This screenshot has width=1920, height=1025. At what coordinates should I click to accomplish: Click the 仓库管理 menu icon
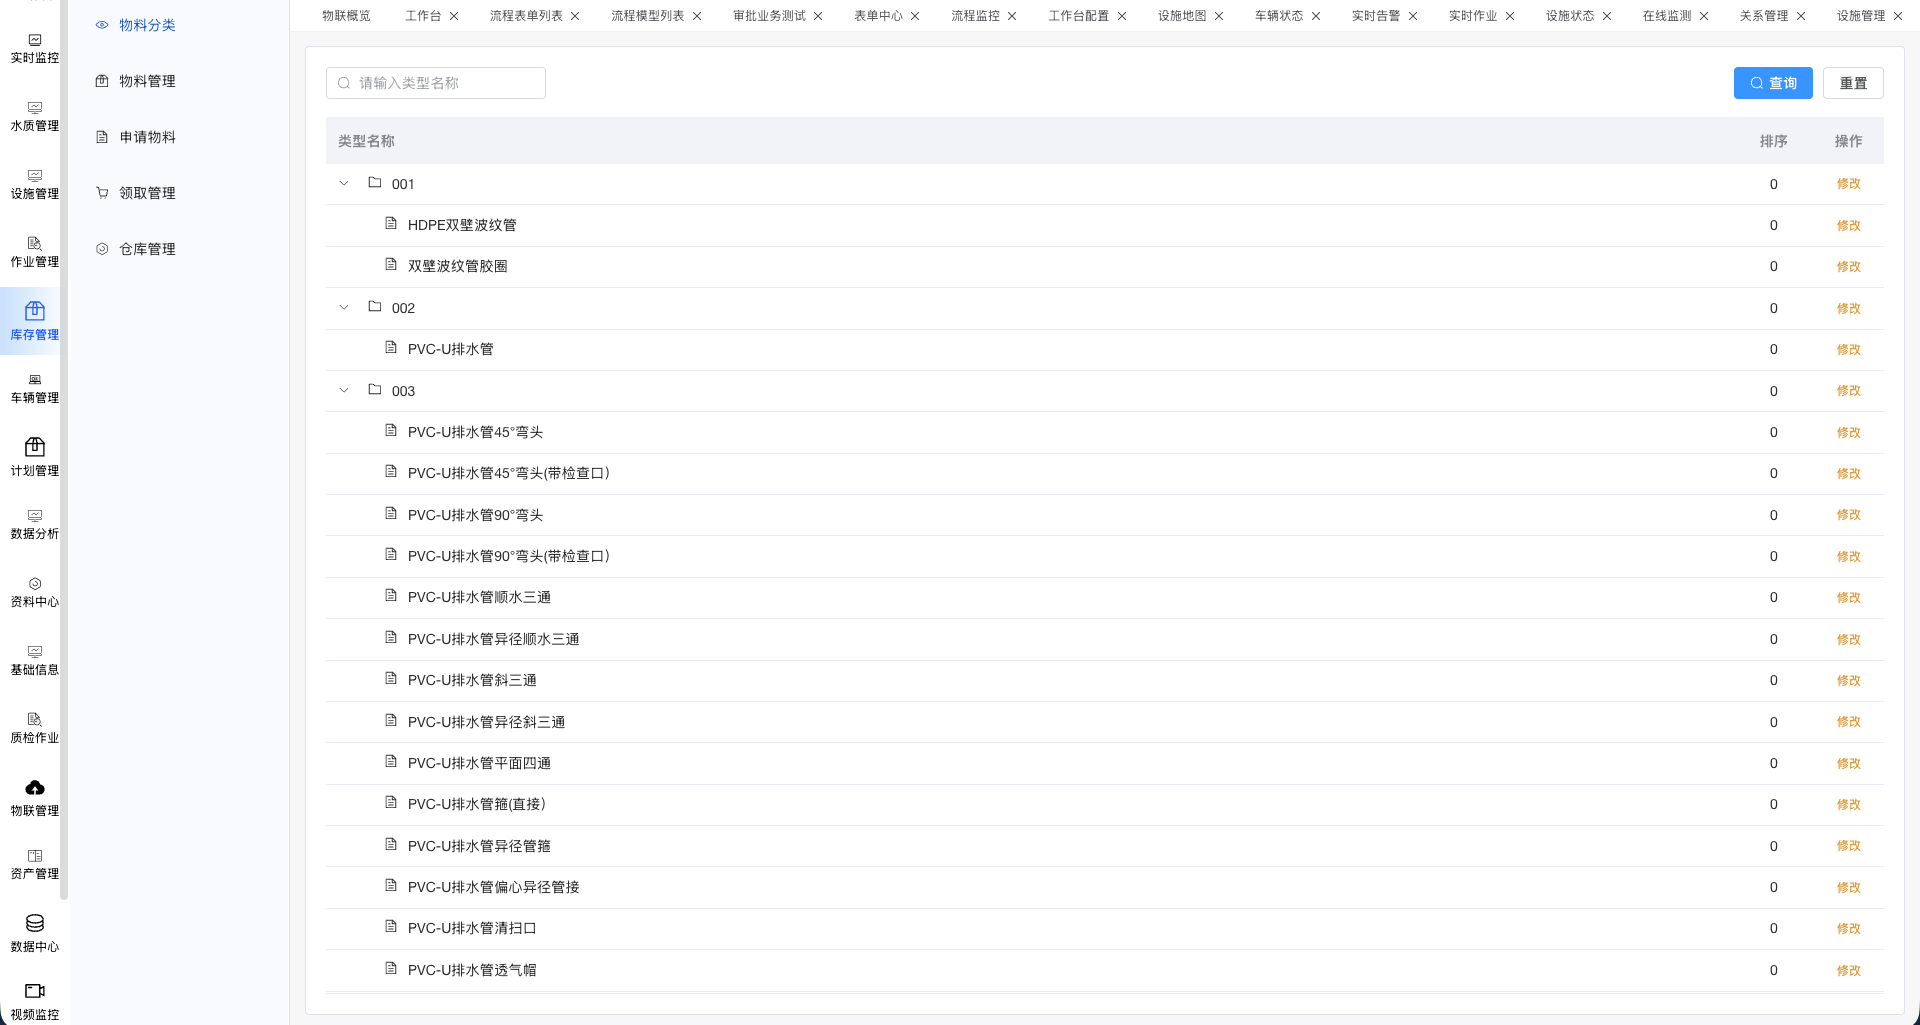(102, 249)
